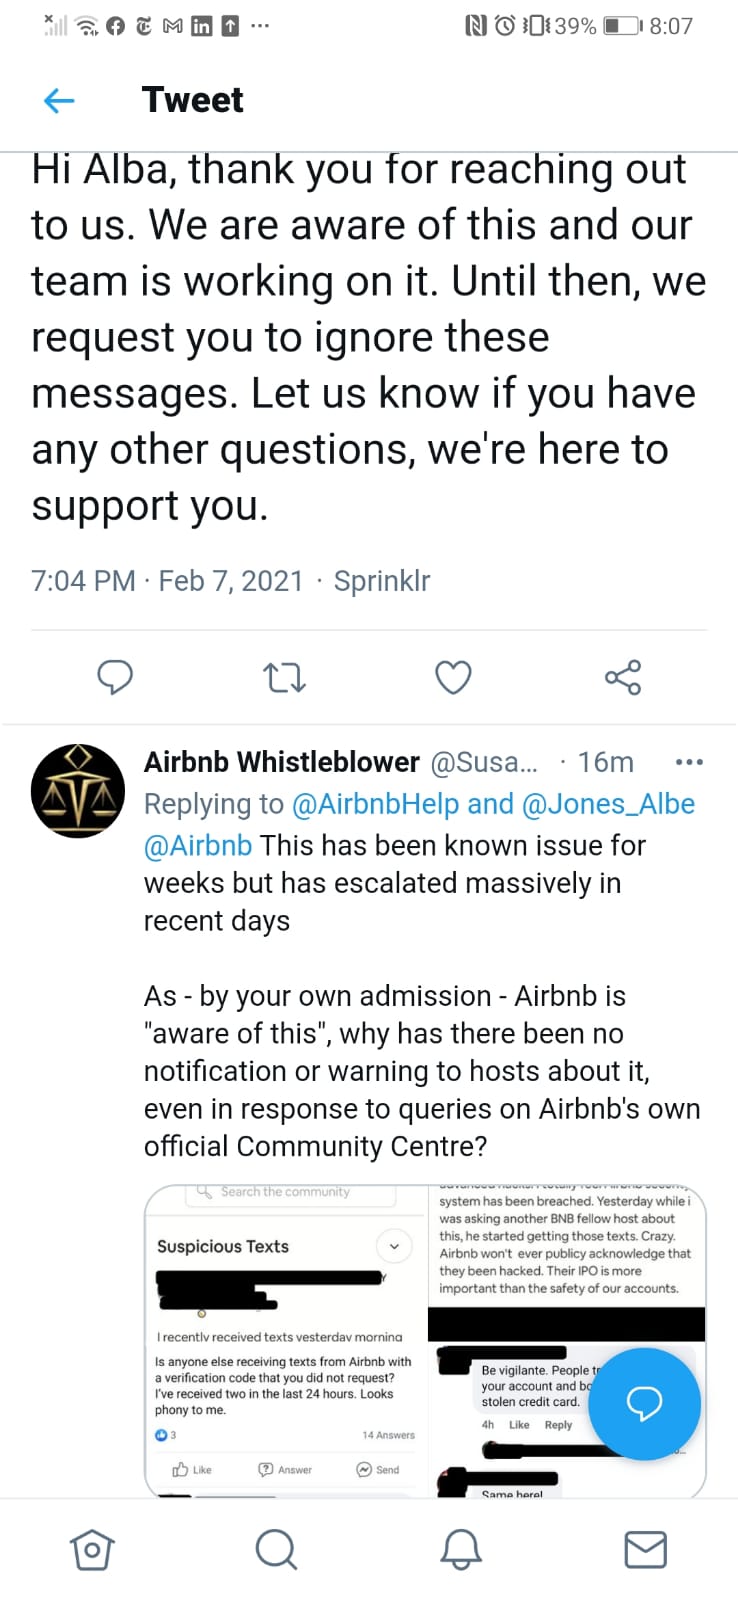Open Airbnb Whistleblower profile picture
This screenshot has width=738, height=1600.
click(78, 791)
